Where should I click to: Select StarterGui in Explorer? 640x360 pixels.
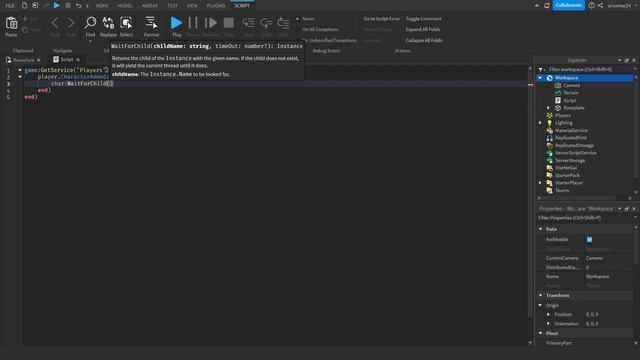pyautogui.click(x=566, y=168)
